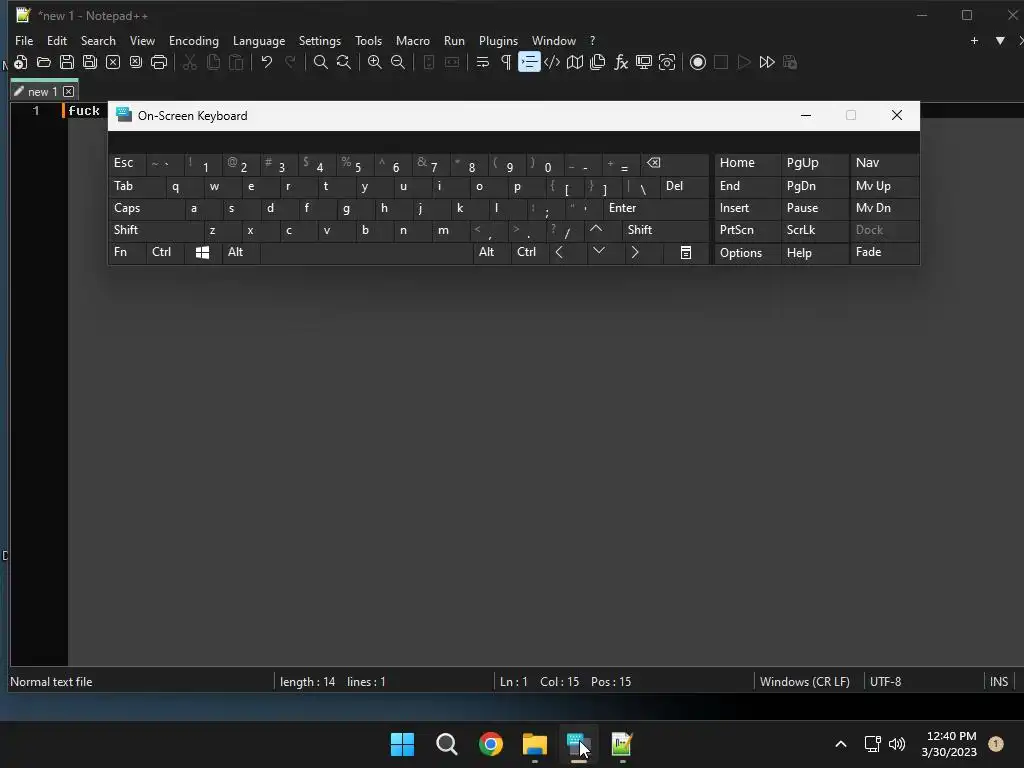Open the document list down-arrow at top right
The height and width of the screenshot is (768, 1024).
click(1000, 40)
